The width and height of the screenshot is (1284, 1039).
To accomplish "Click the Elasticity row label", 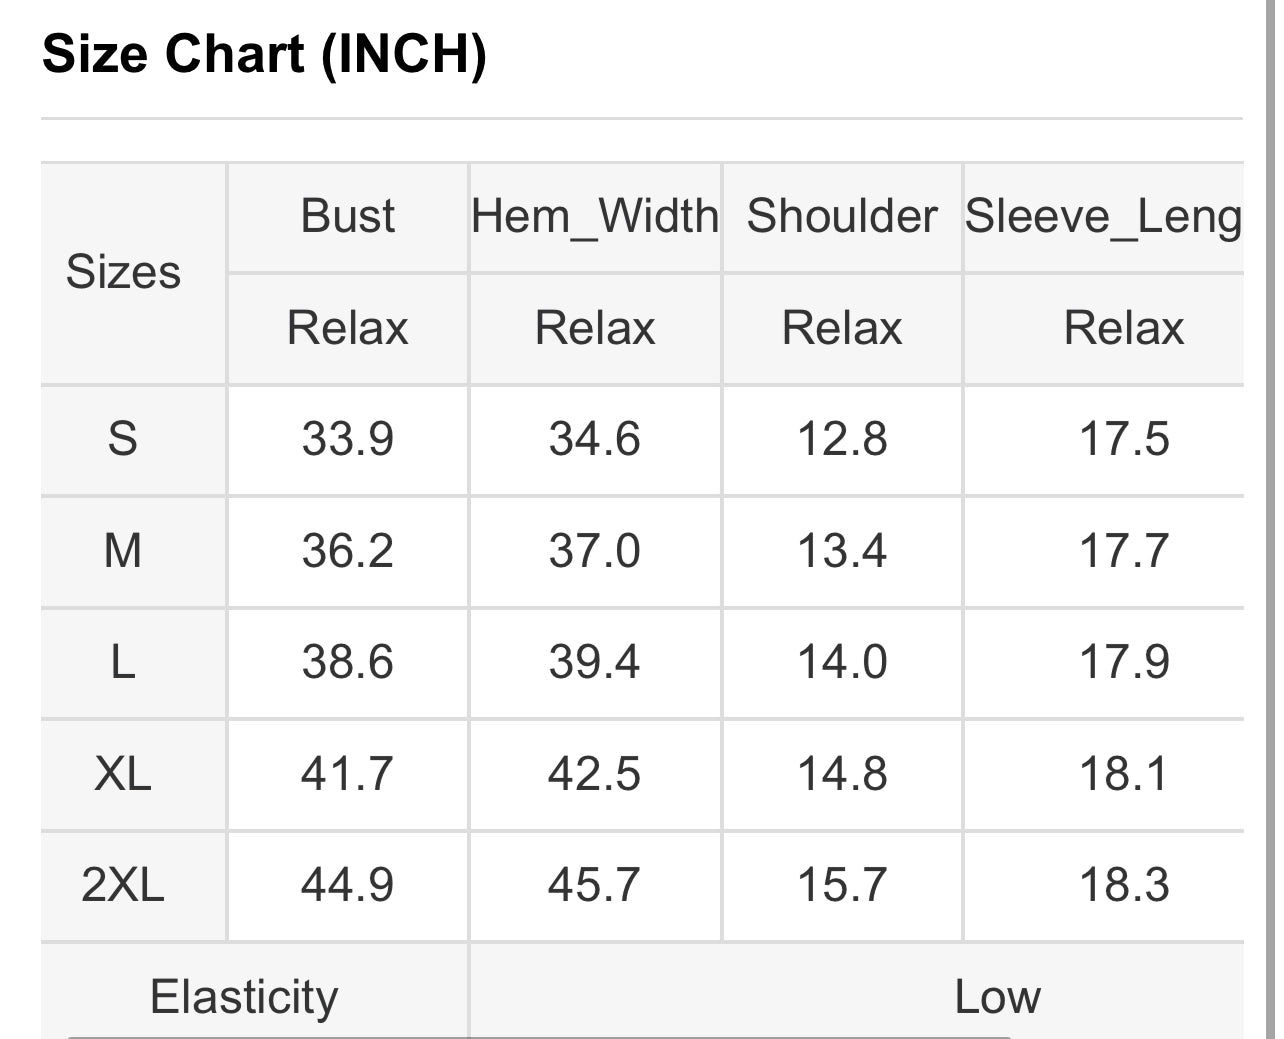I will 245,997.
